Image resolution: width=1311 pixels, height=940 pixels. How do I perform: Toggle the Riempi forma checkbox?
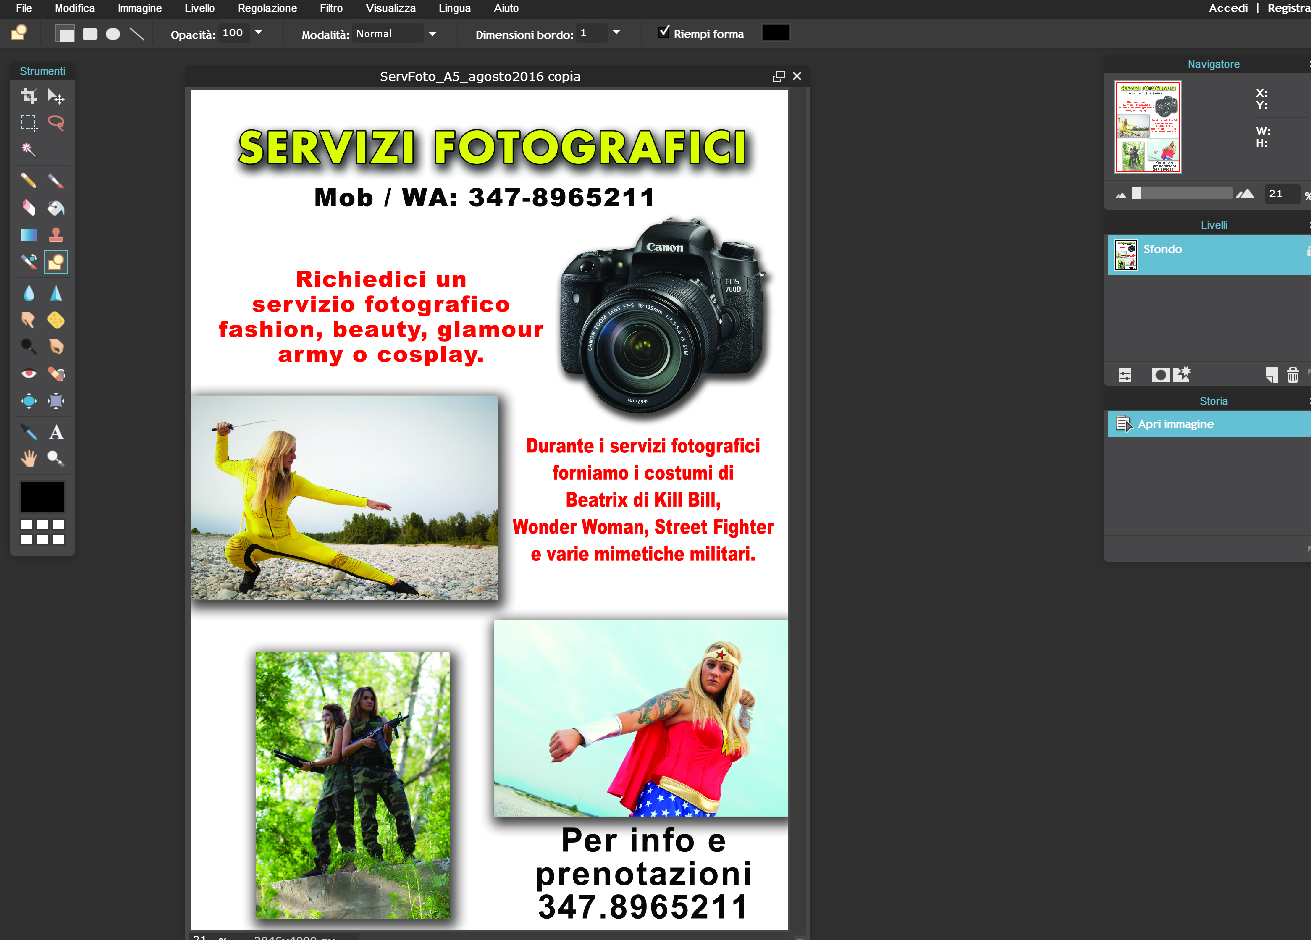coord(664,32)
